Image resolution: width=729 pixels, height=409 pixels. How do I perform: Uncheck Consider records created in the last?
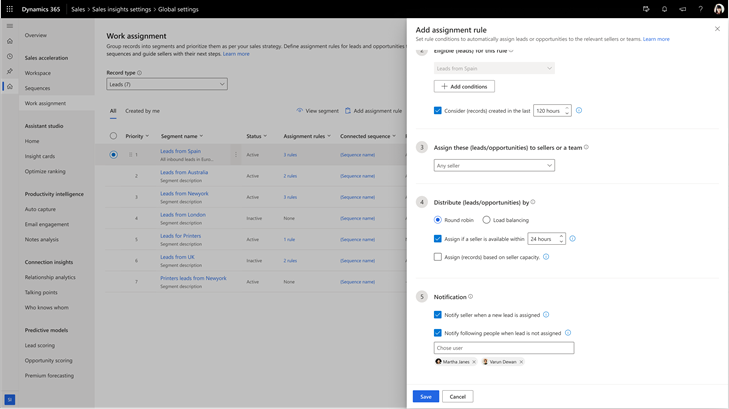pos(437,111)
